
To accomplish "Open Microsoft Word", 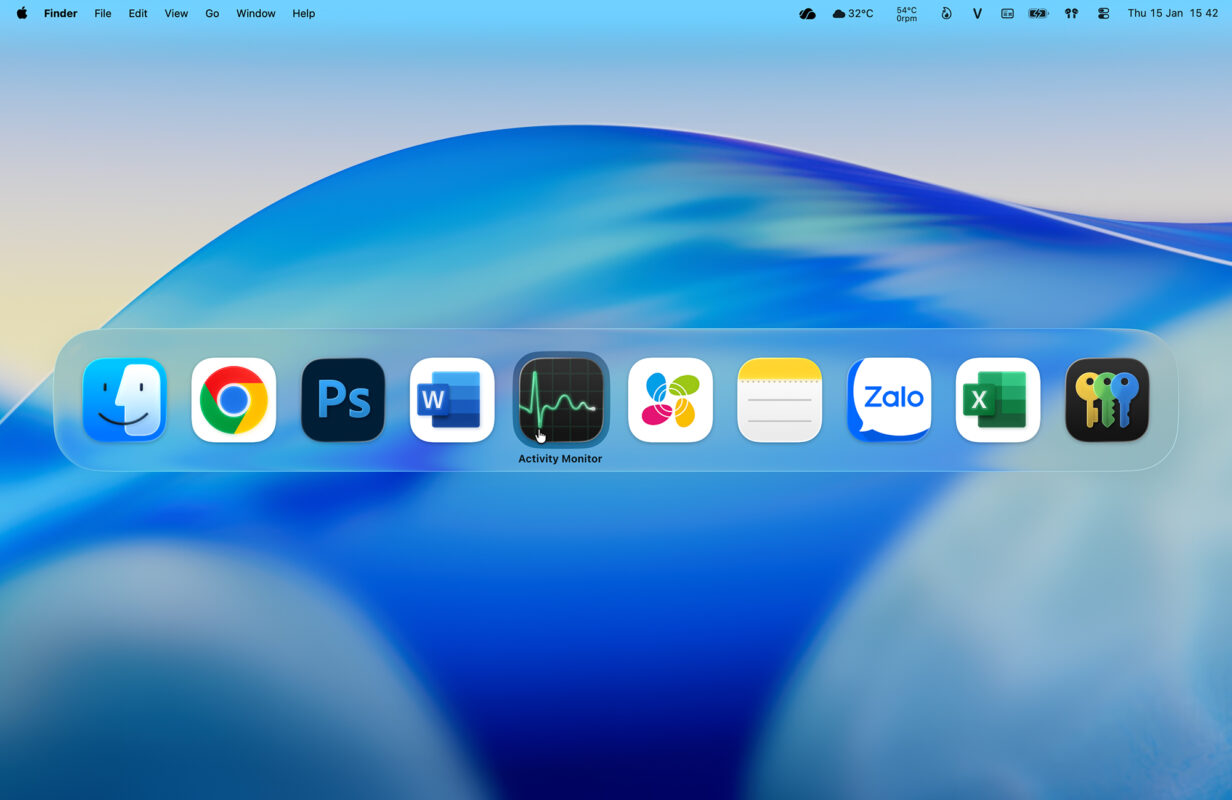I will pyautogui.click(x=451, y=398).
